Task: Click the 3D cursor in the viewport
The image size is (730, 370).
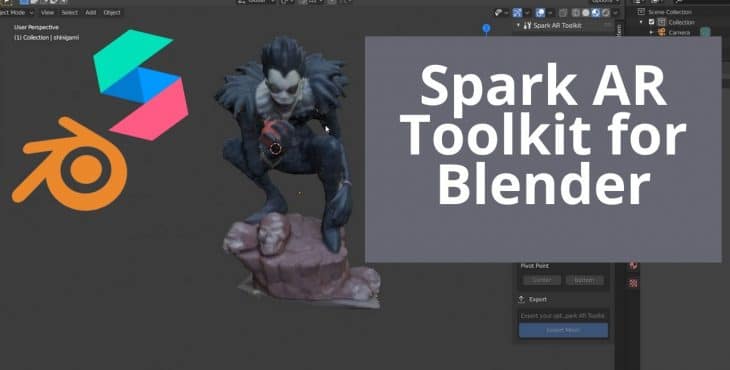Action: (276, 148)
